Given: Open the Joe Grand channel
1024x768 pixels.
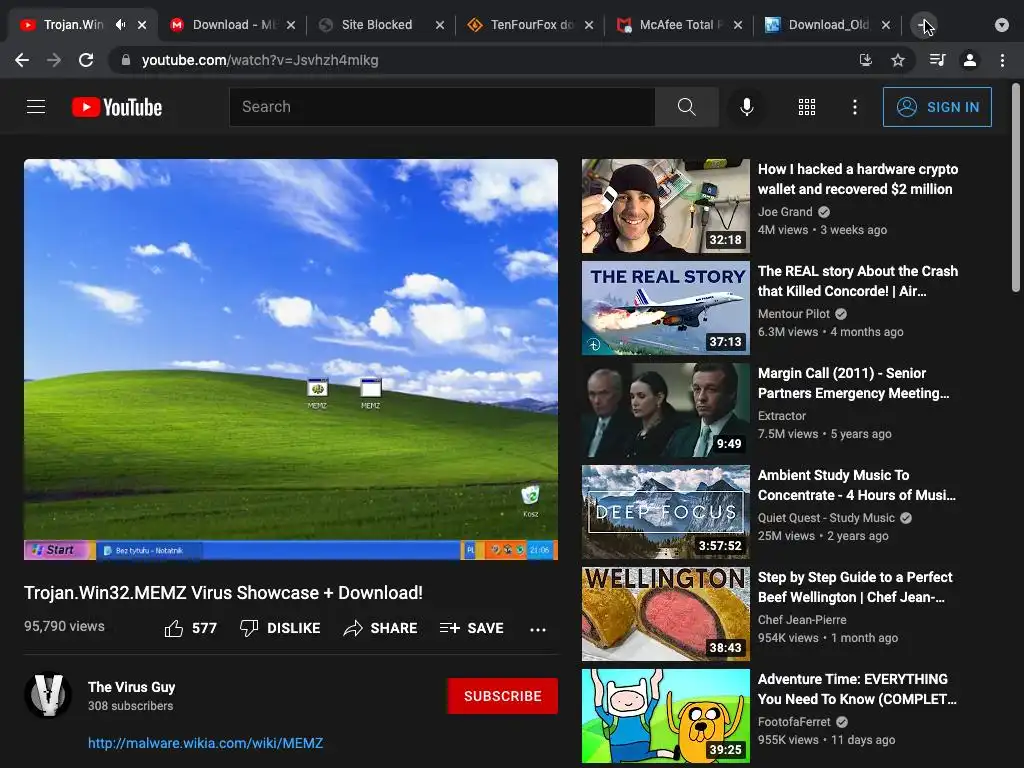Looking at the screenshot, I should pos(785,212).
